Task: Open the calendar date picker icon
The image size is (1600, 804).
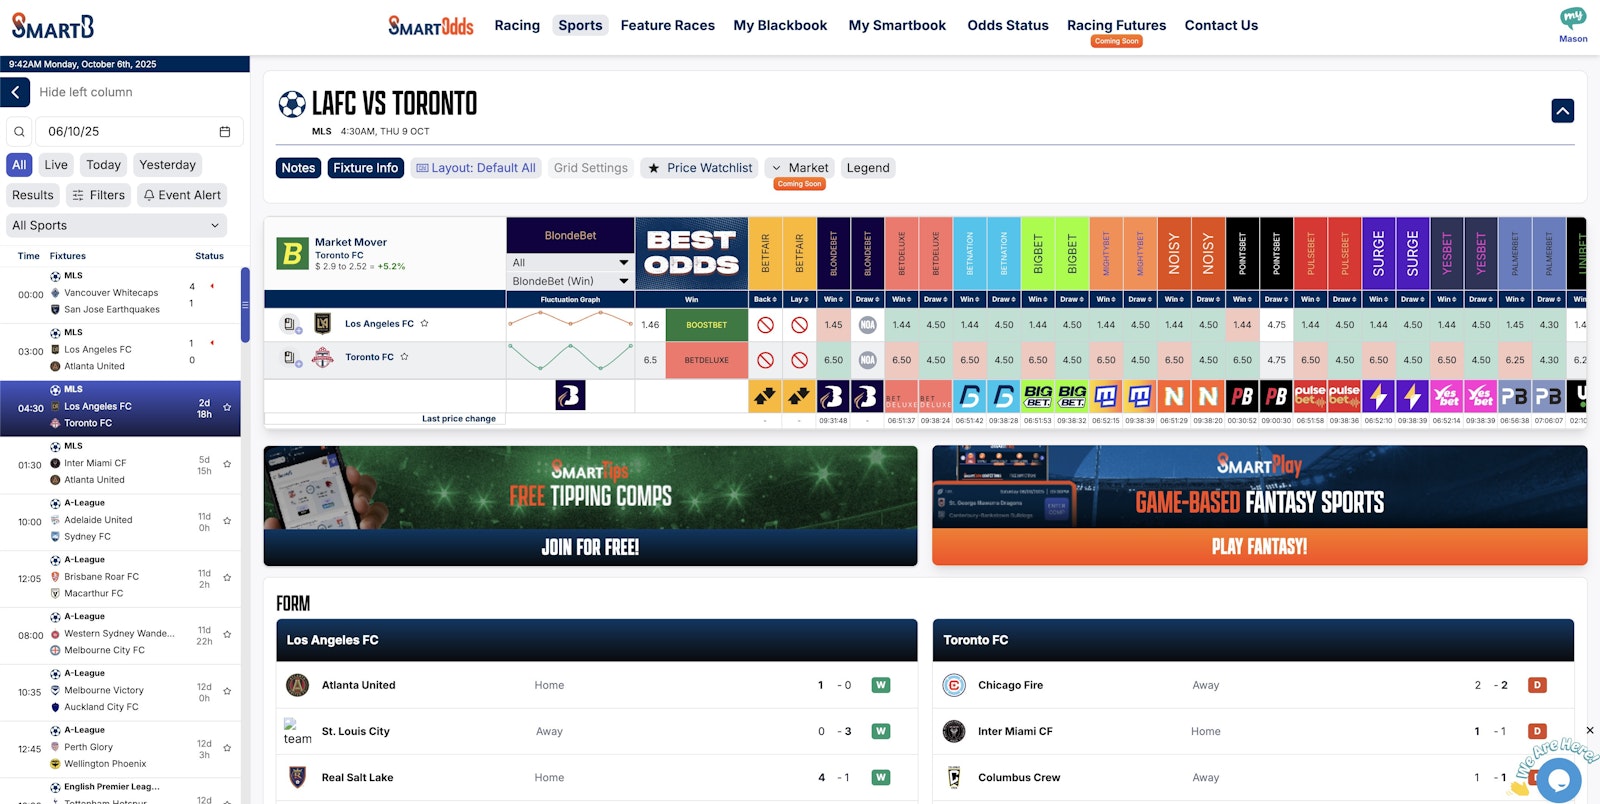Action: click(225, 132)
